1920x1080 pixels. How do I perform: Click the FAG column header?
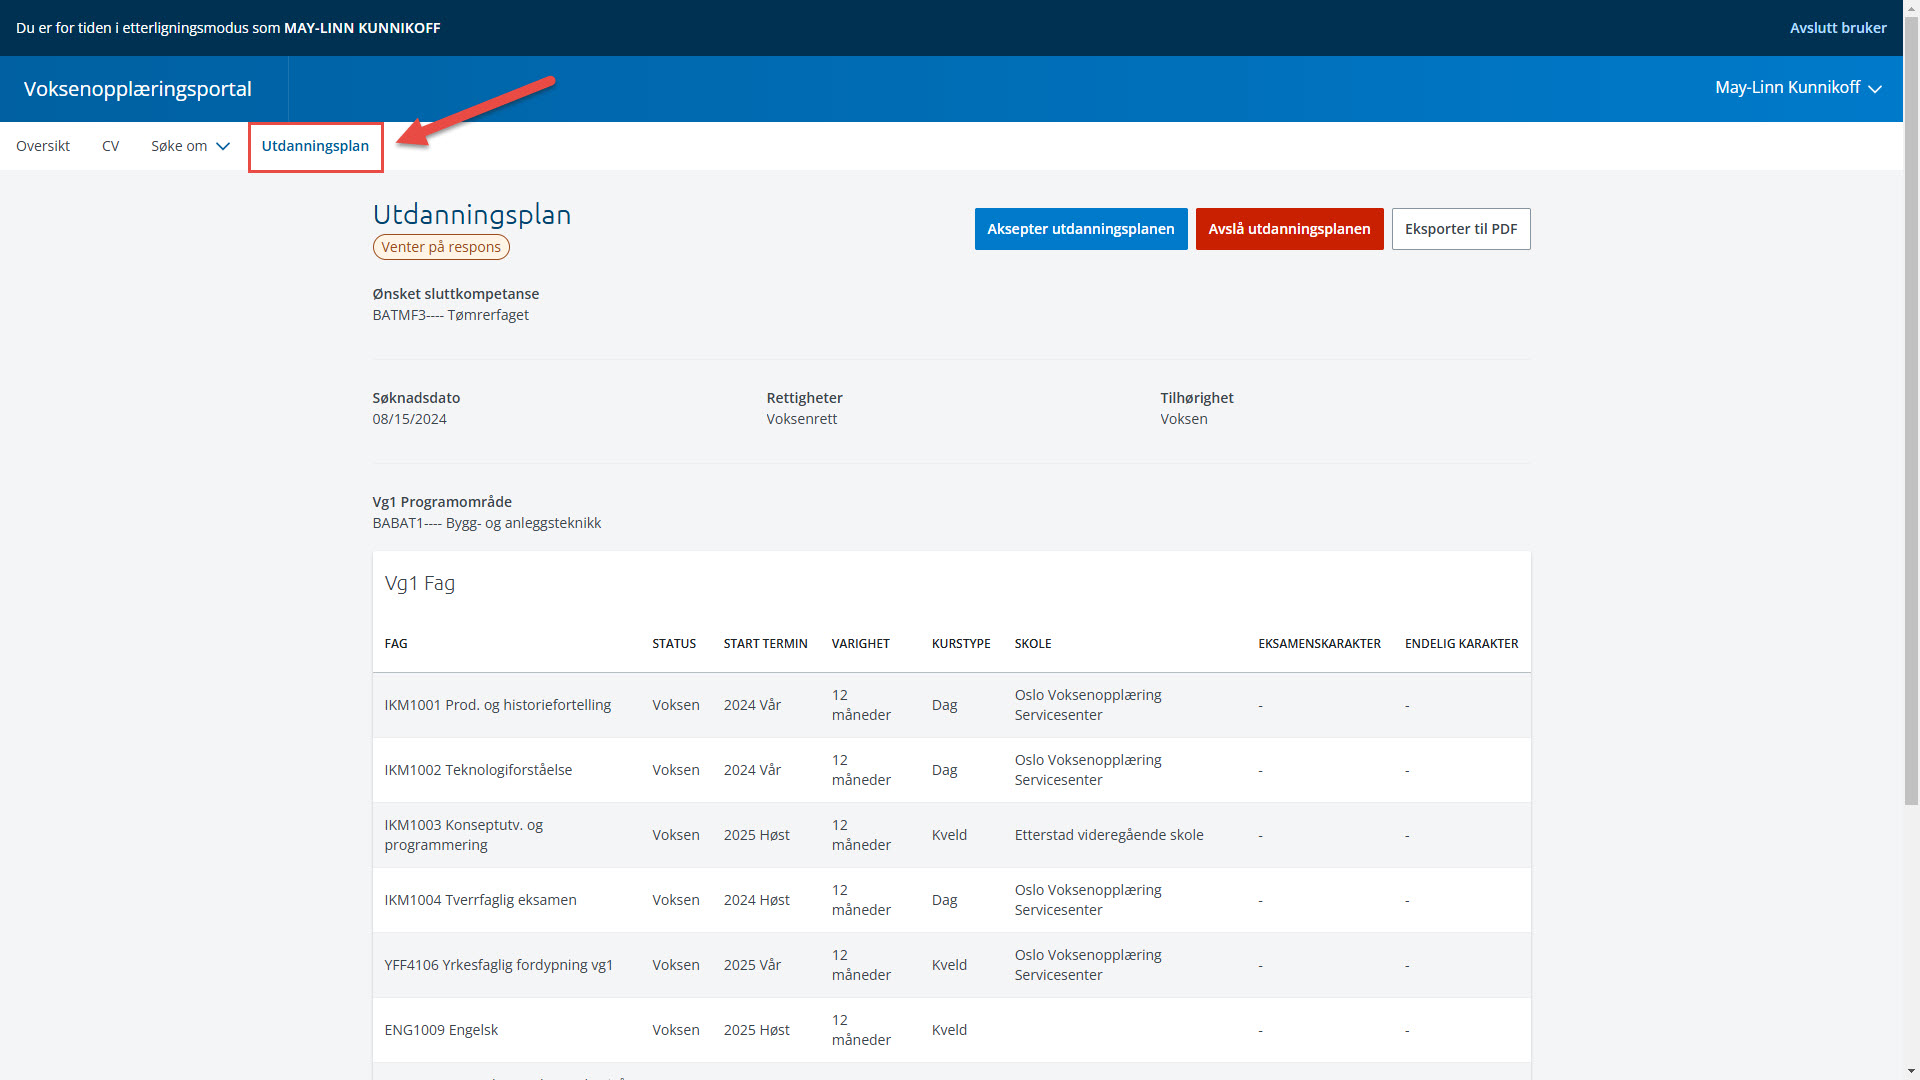pos(396,644)
